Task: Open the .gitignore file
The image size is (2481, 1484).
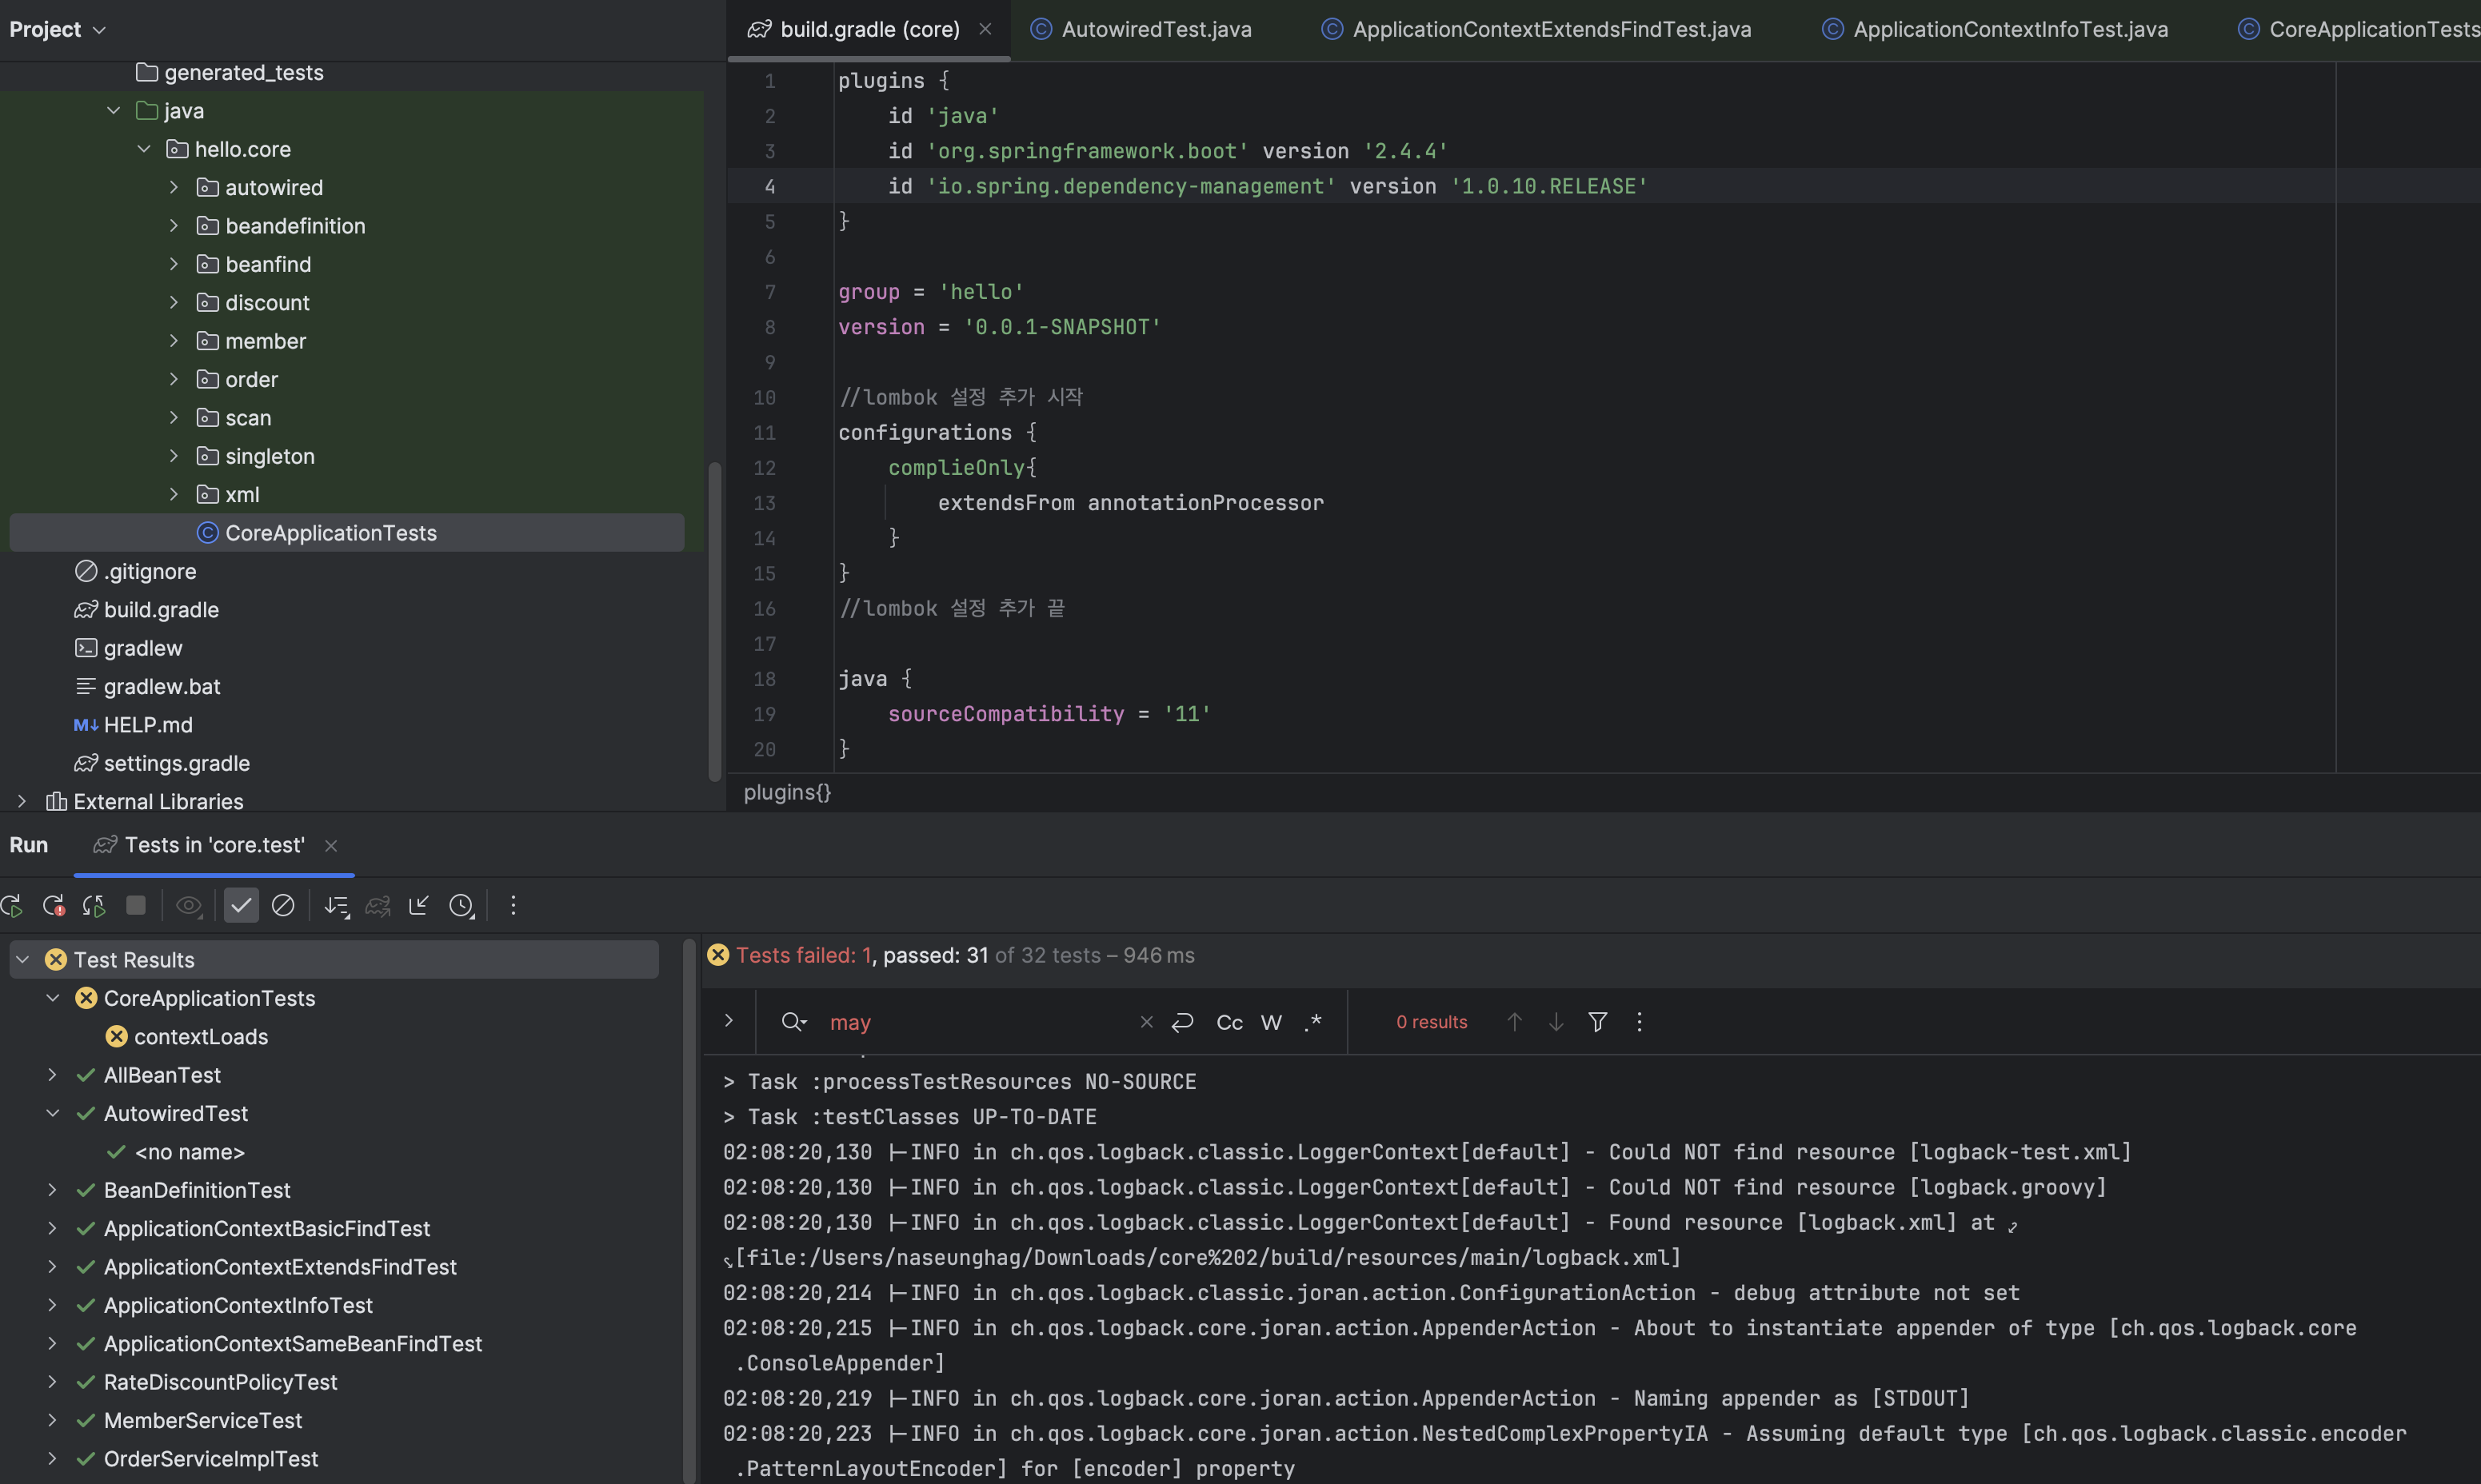Action: click(136, 571)
